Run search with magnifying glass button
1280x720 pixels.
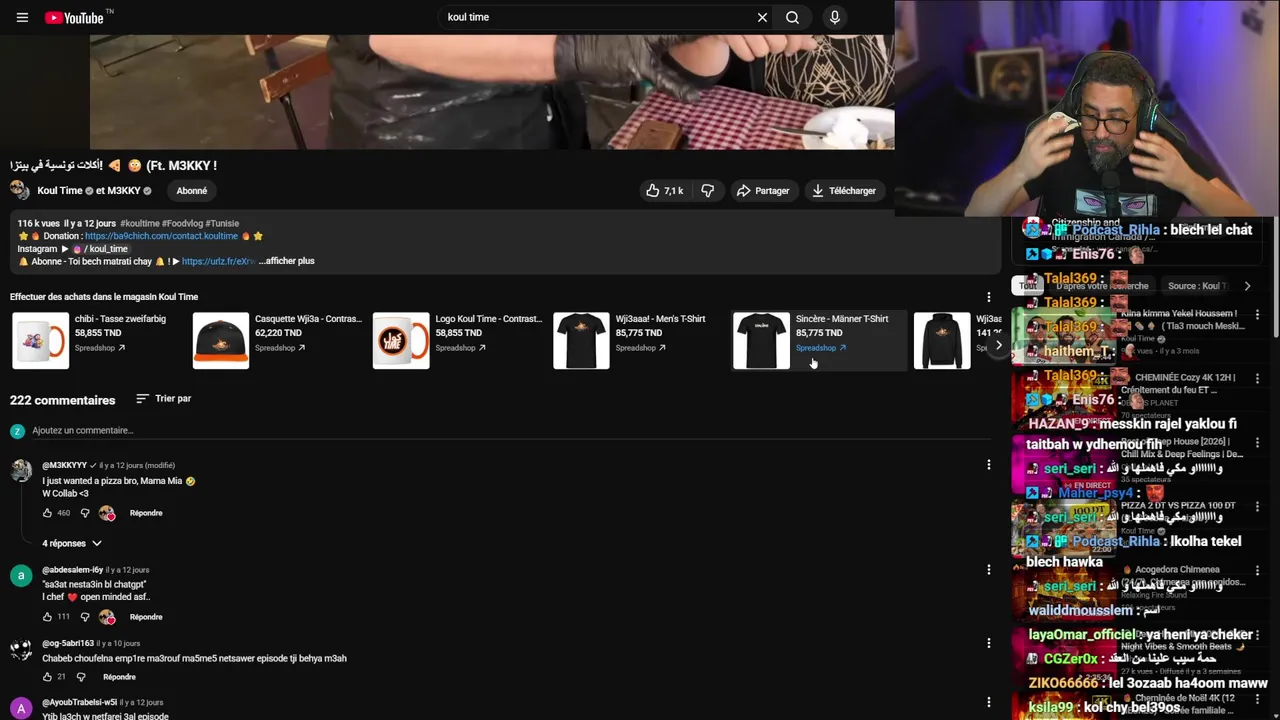pos(792,17)
